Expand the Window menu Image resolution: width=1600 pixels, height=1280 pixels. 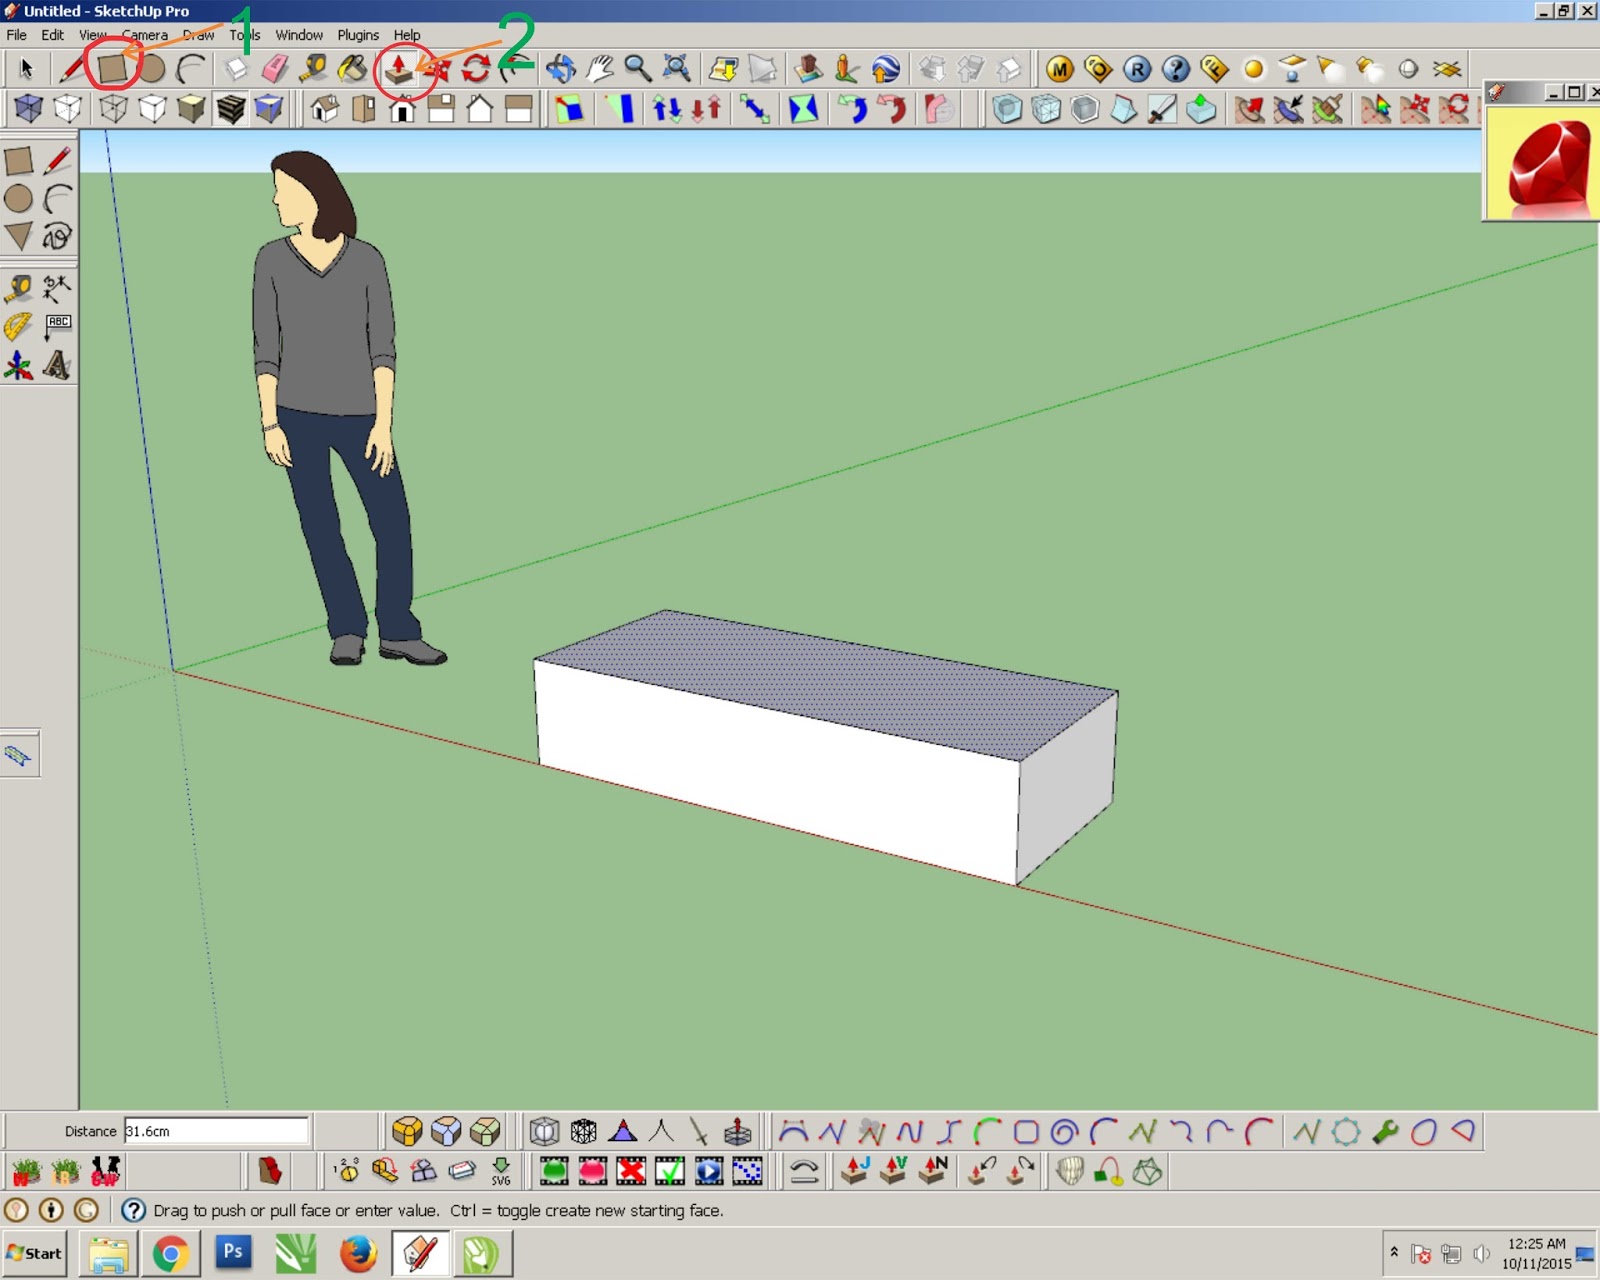point(299,35)
